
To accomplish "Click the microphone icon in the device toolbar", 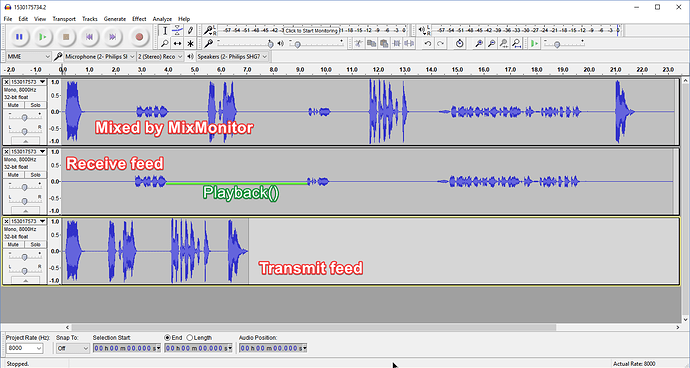I will [58, 56].
